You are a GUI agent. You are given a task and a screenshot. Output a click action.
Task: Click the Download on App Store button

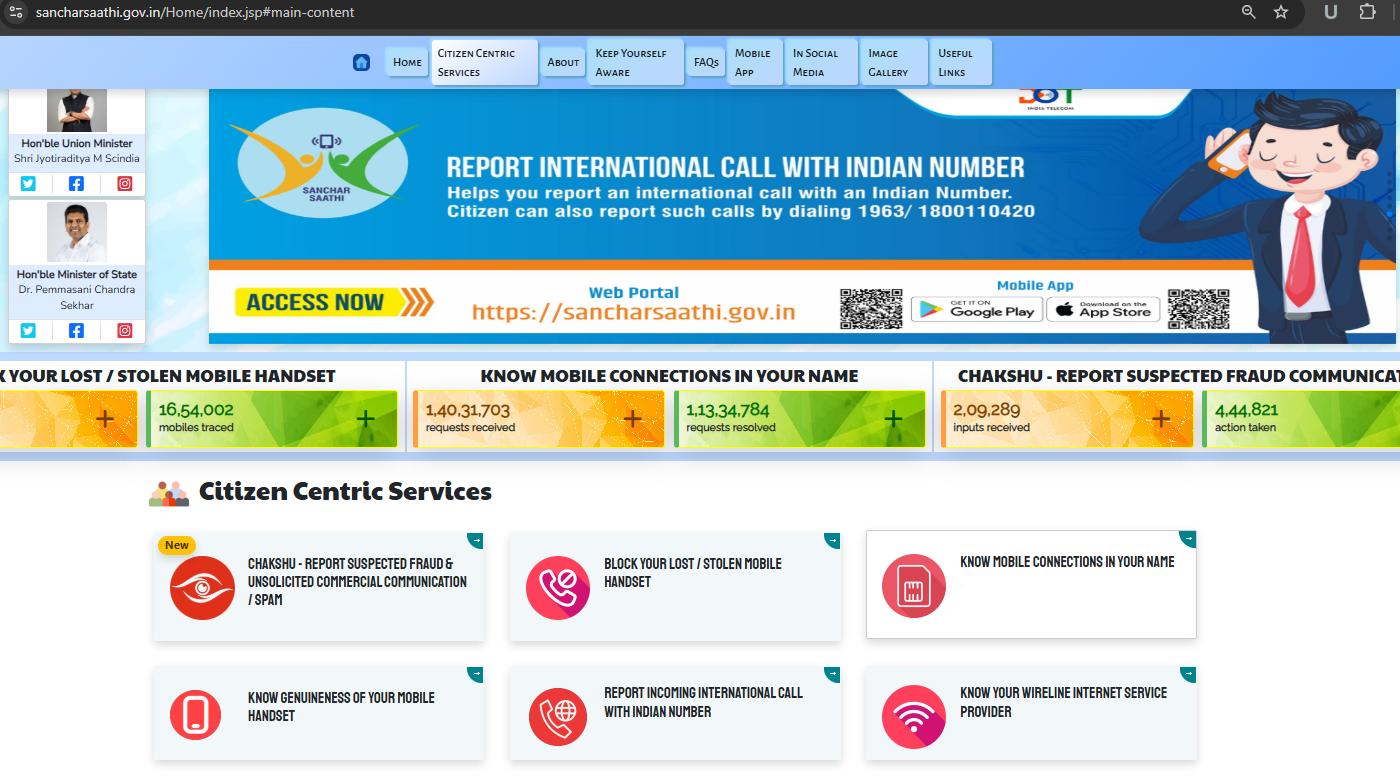(x=1102, y=309)
